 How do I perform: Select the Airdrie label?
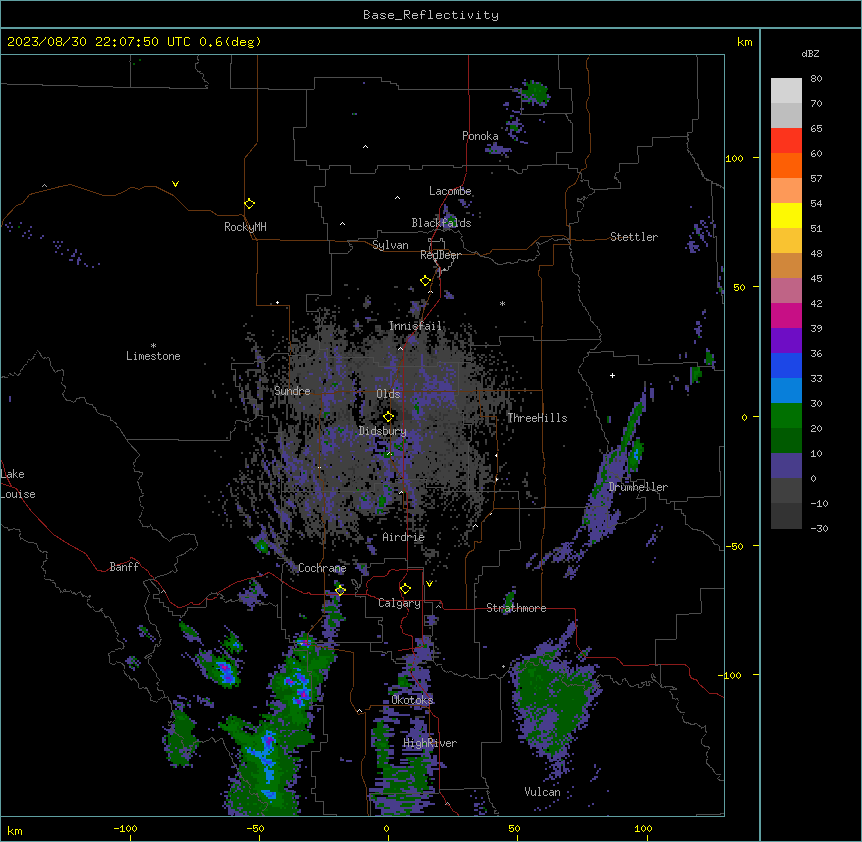point(403,537)
